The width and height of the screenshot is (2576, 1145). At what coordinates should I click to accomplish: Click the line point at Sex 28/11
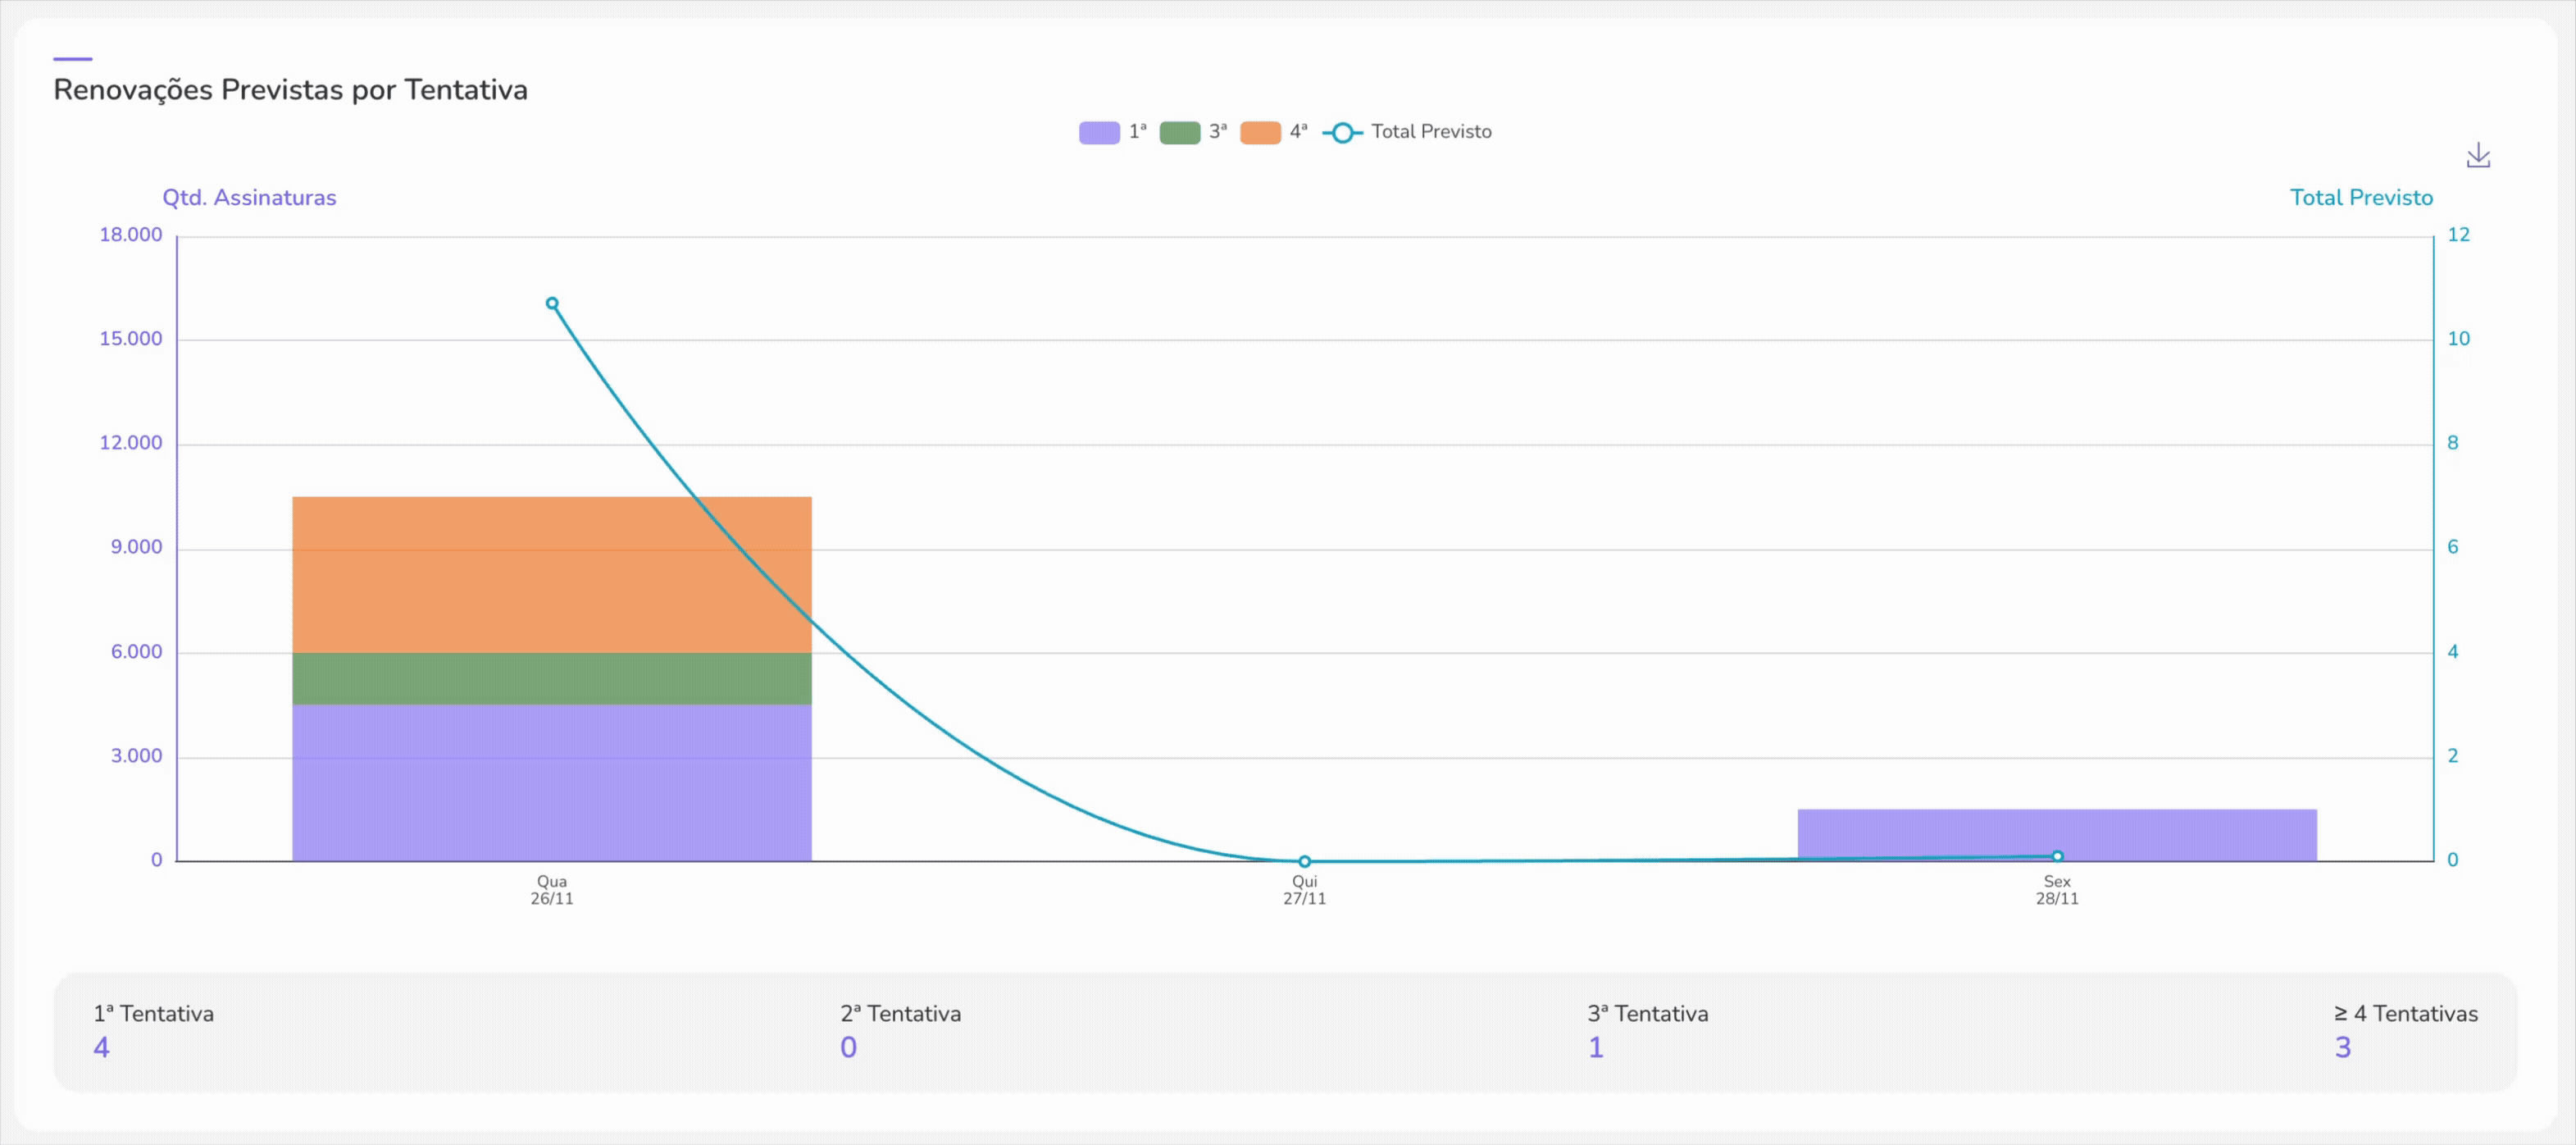pyautogui.click(x=2057, y=856)
